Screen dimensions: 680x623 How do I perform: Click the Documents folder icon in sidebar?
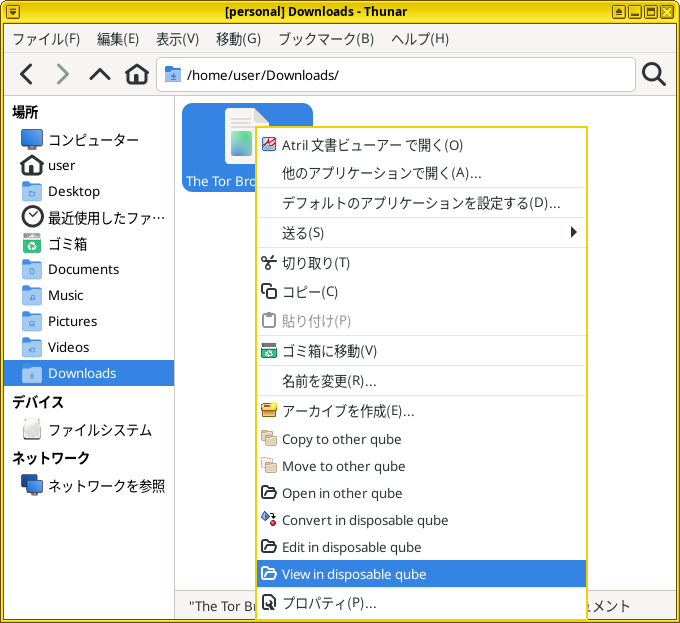[x=32, y=269]
